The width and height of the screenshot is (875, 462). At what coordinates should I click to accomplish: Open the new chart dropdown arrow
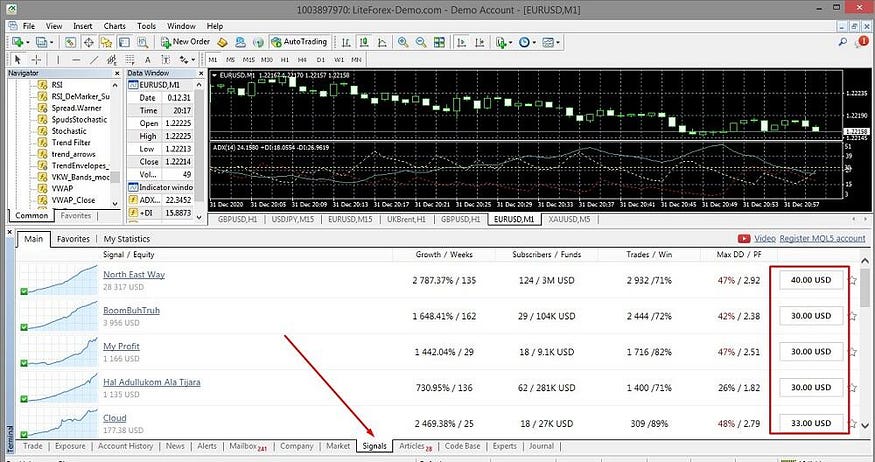pyautogui.click(x=27, y=42)
